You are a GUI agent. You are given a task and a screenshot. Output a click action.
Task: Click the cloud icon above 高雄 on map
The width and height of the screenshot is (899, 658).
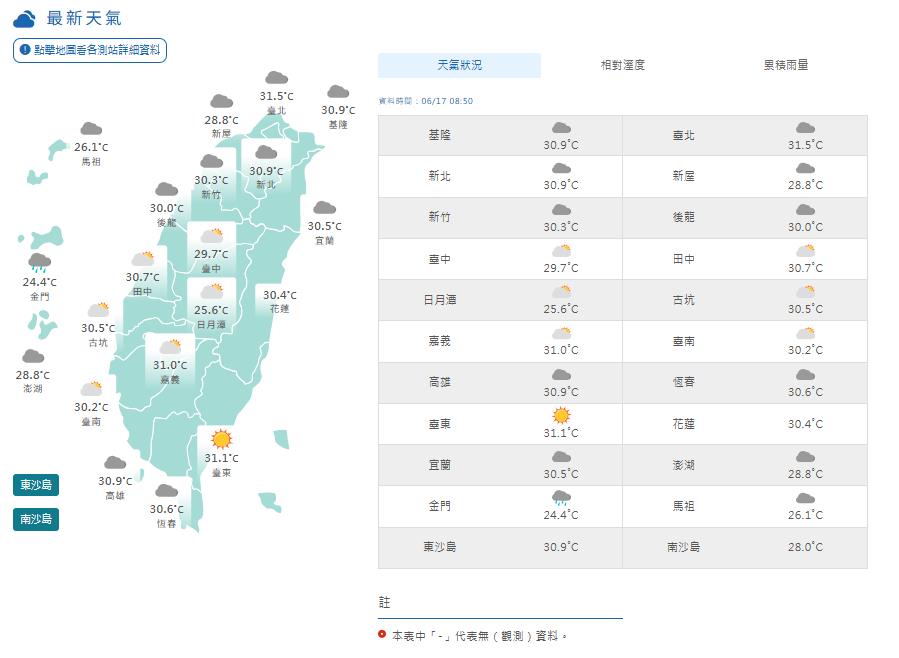[x=115, y=462]
